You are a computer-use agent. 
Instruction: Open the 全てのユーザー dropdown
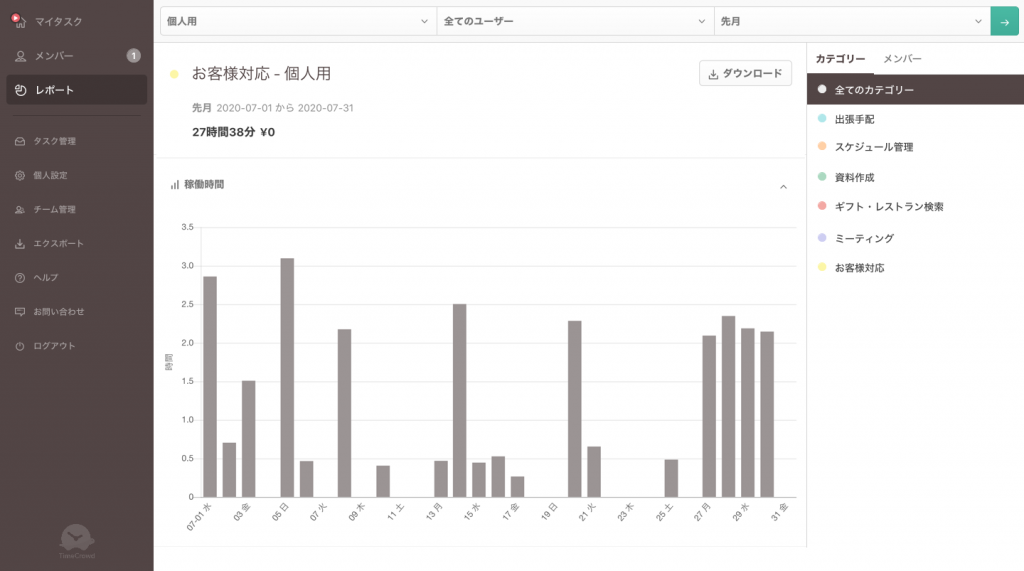[x=575, y=20]
